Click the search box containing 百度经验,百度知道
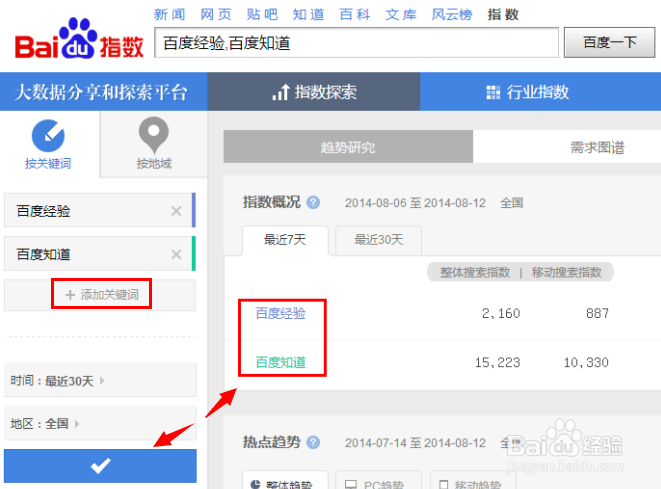Viewport: 661px width, 489px height. 357,43
